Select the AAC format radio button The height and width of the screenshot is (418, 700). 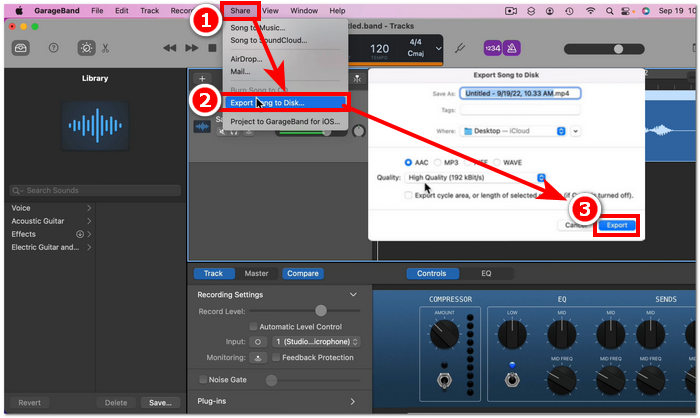click(408, 163)
